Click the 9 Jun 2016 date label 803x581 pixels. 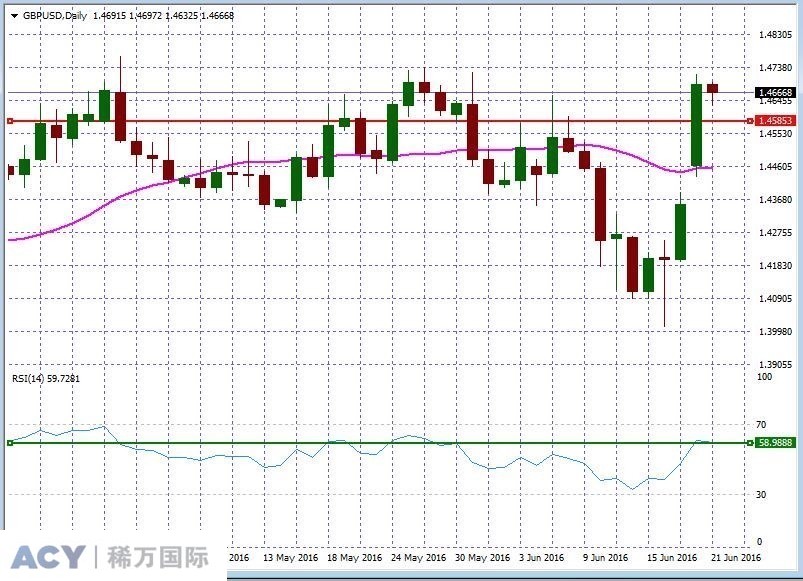[605, 557]
